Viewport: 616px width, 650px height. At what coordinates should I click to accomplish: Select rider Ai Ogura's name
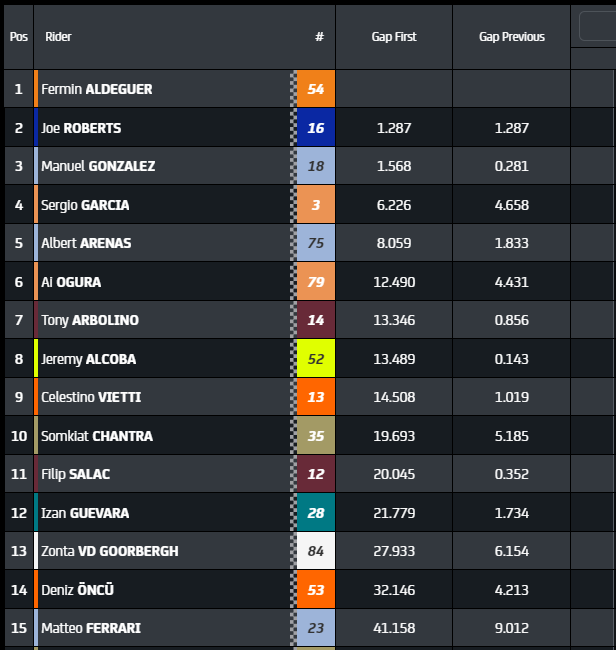tap(71, 282)
